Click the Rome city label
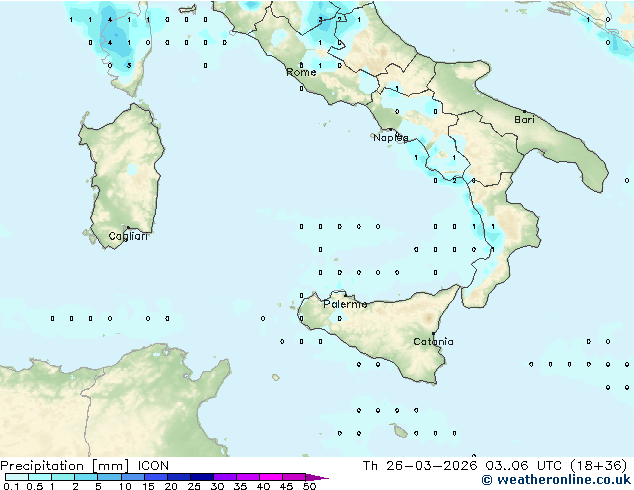Image resolution: width=634 pixels, height=490 pixels. coord(301,72)
